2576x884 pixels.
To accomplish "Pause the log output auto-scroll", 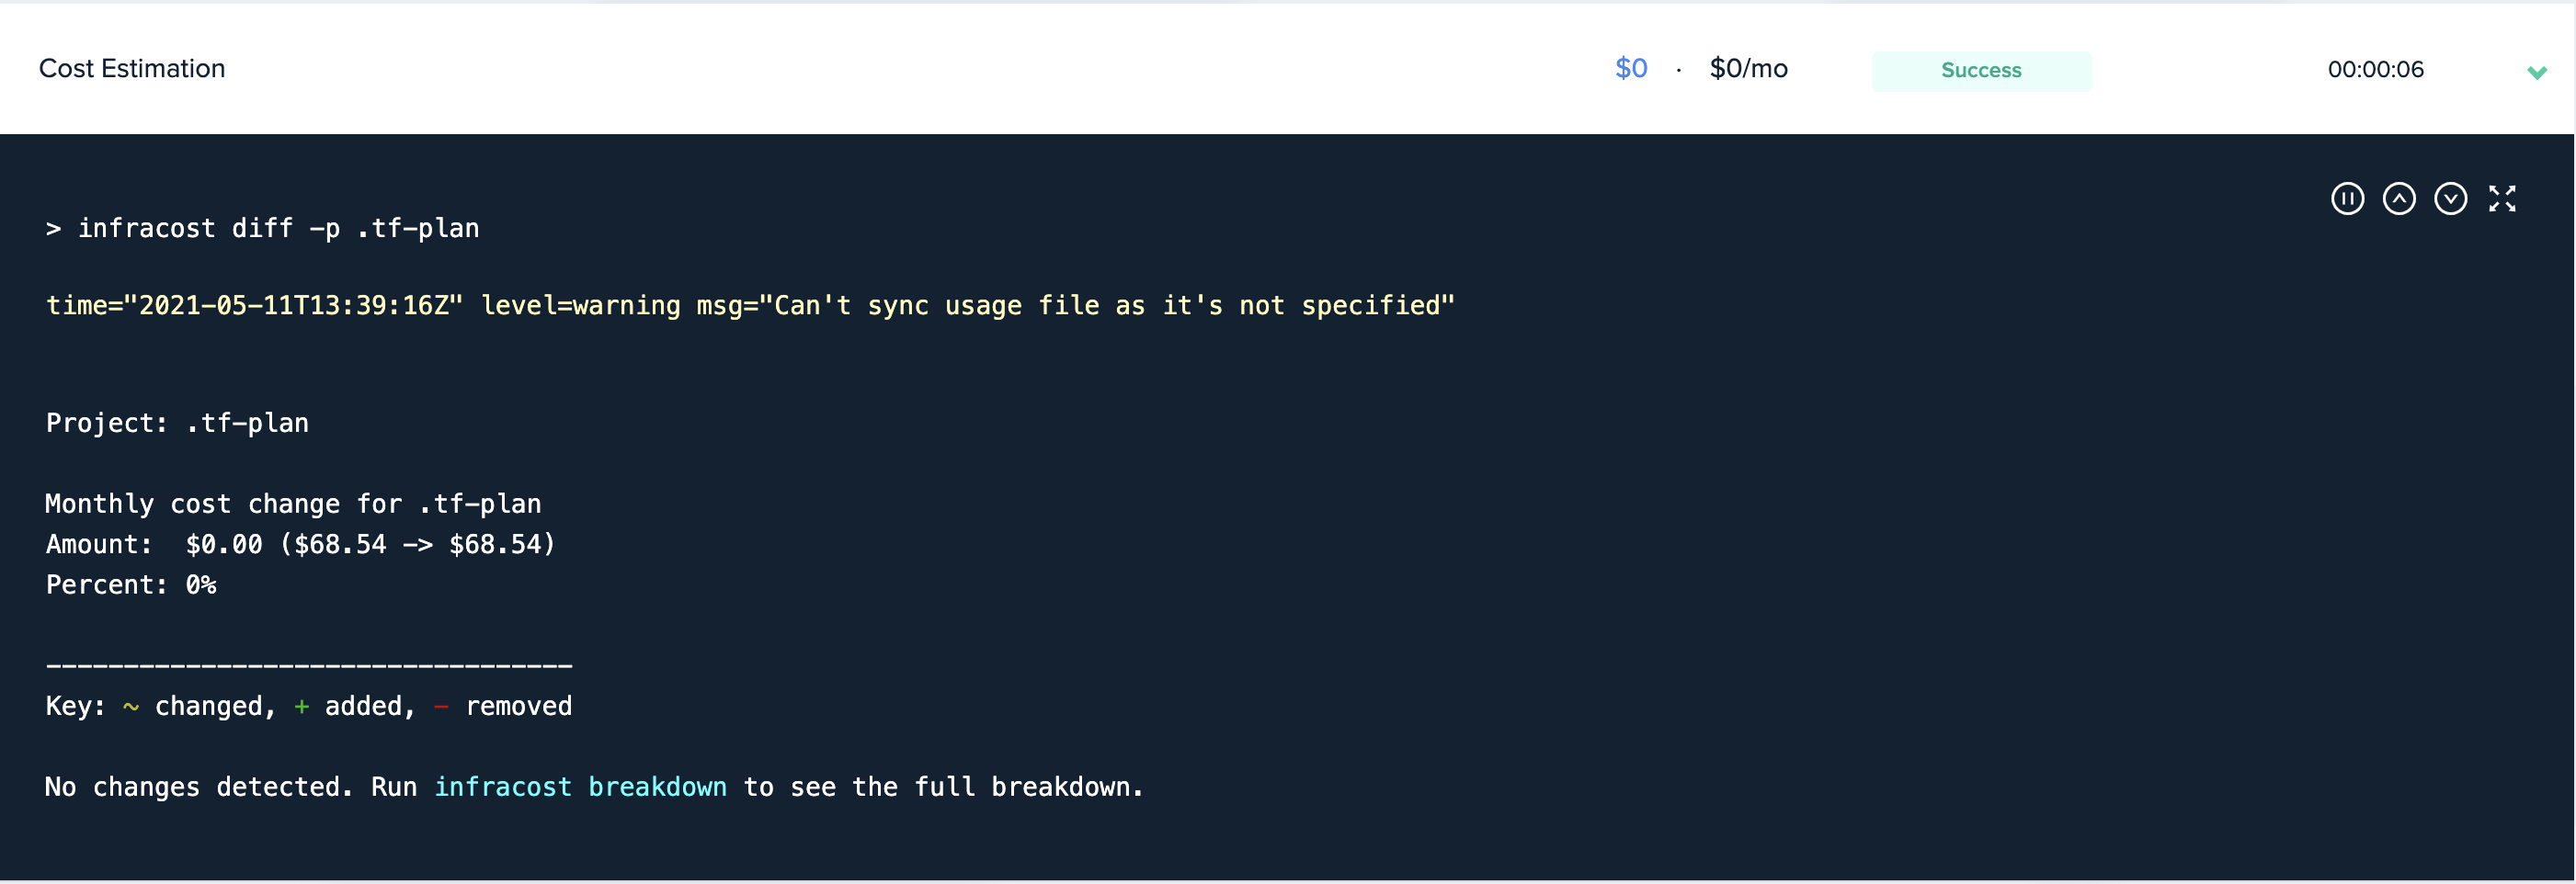I will click(x=2347, y=199).
